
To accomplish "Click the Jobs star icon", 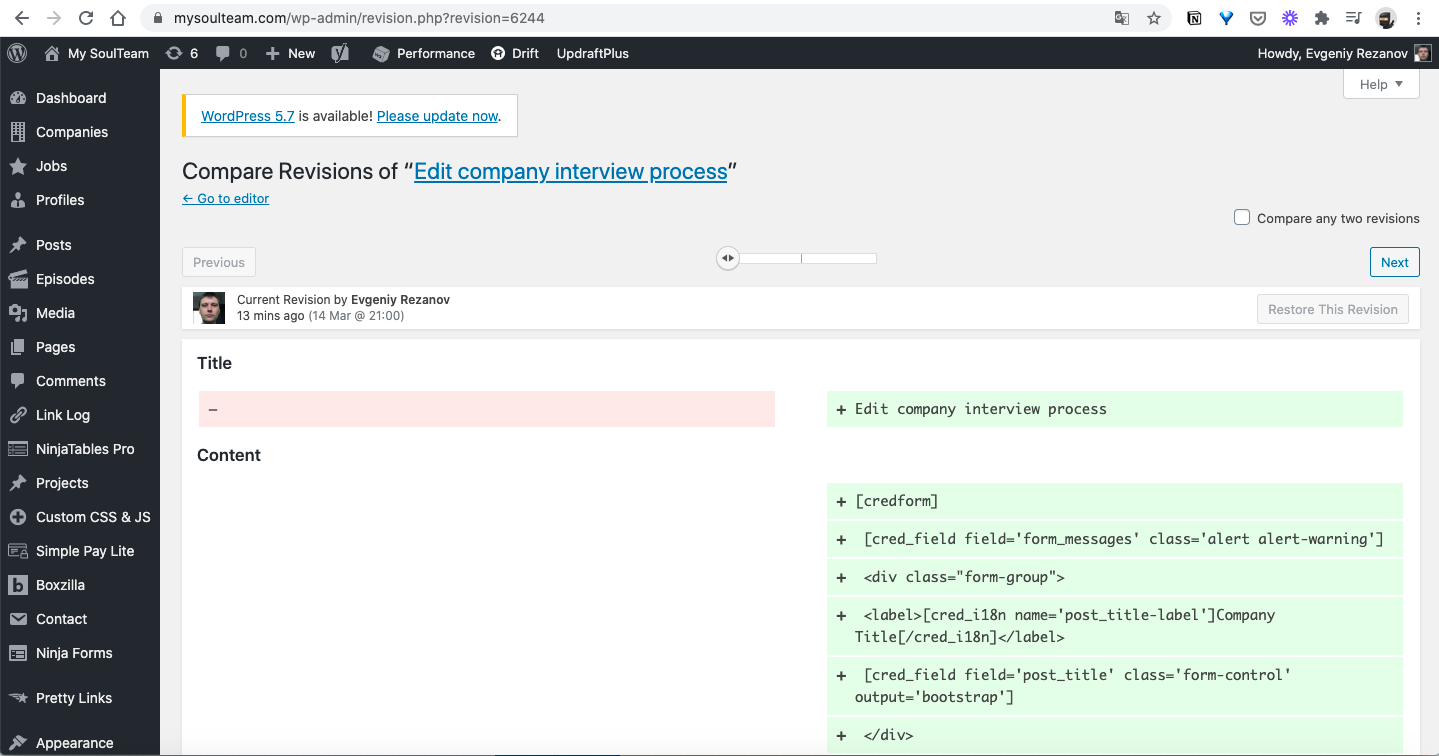I will [18, 166].
